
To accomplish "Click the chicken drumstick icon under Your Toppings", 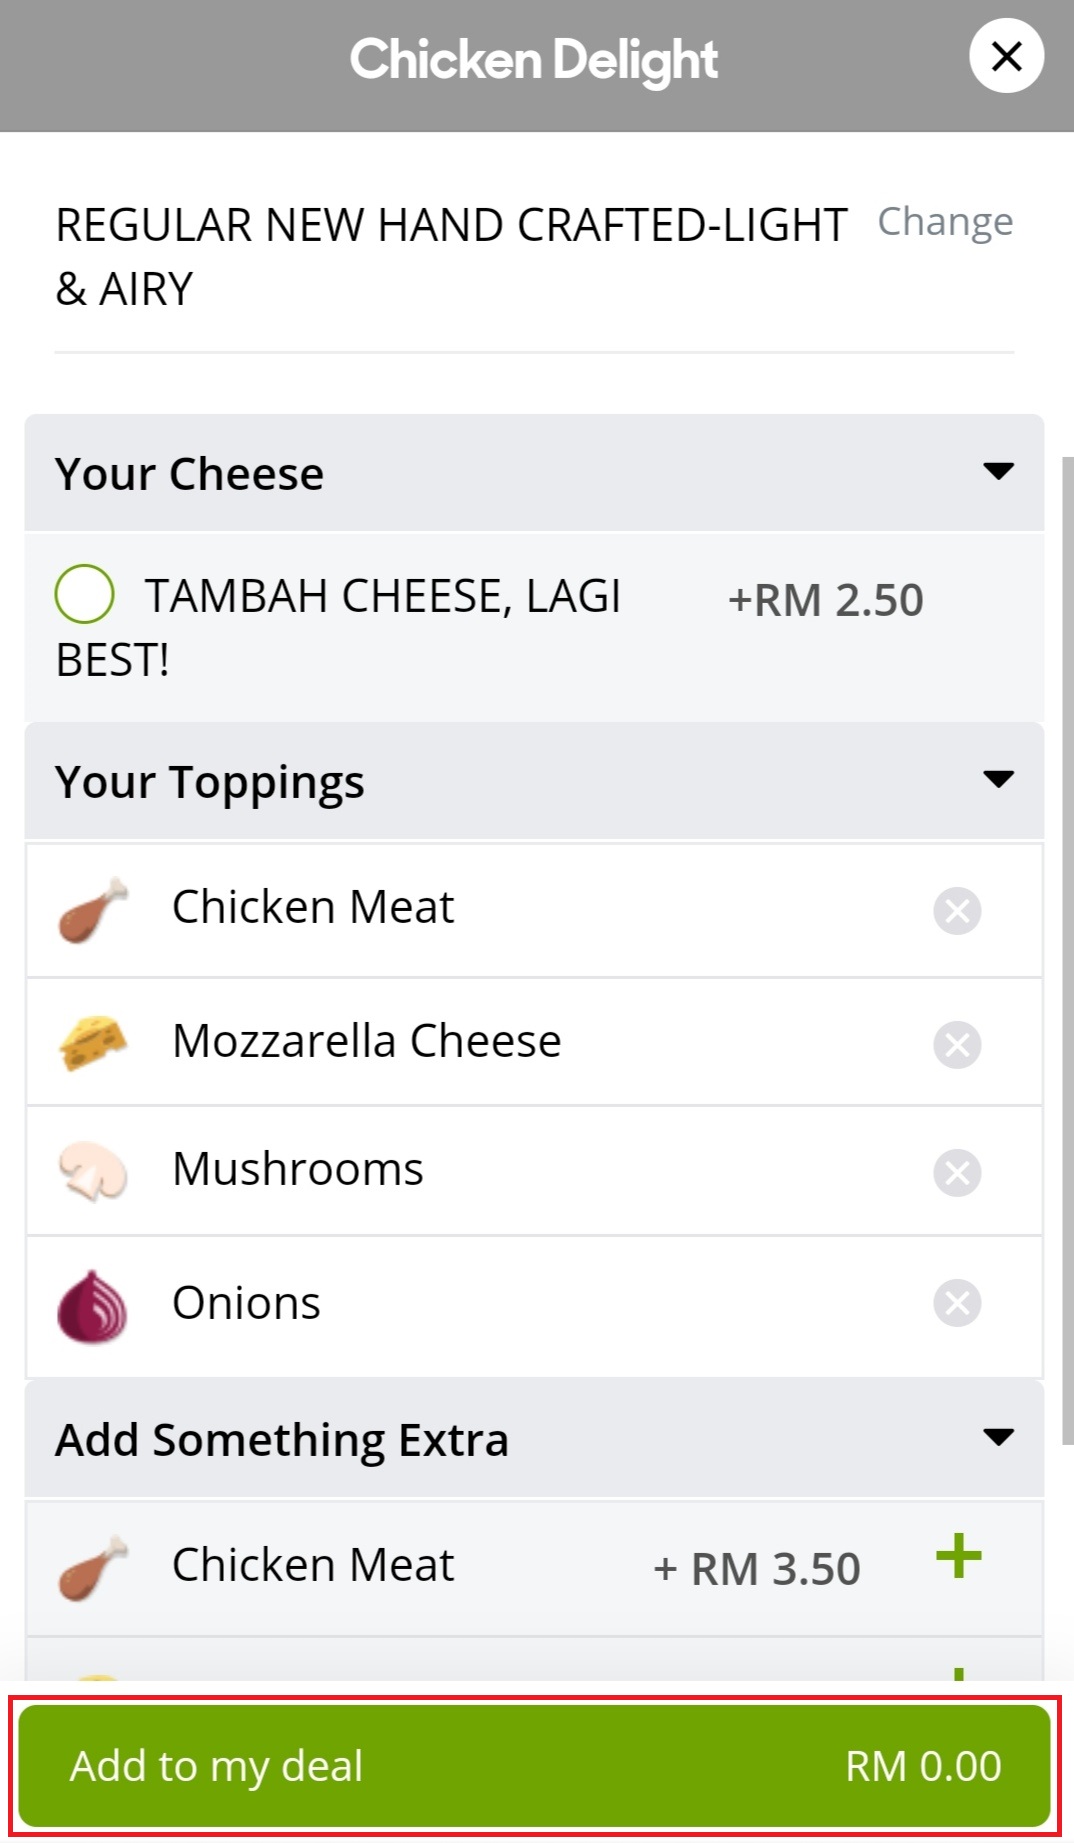I will pyautogui.click(x=93, y=910).
